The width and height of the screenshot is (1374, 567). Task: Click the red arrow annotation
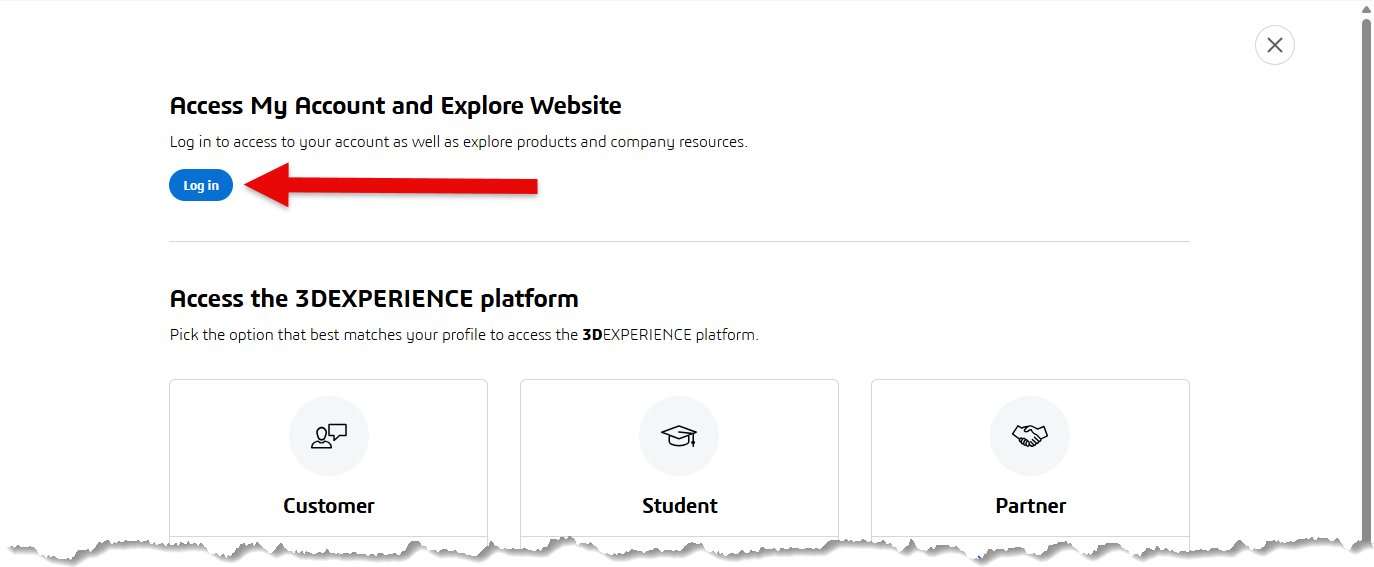click(x=391, y=185)
